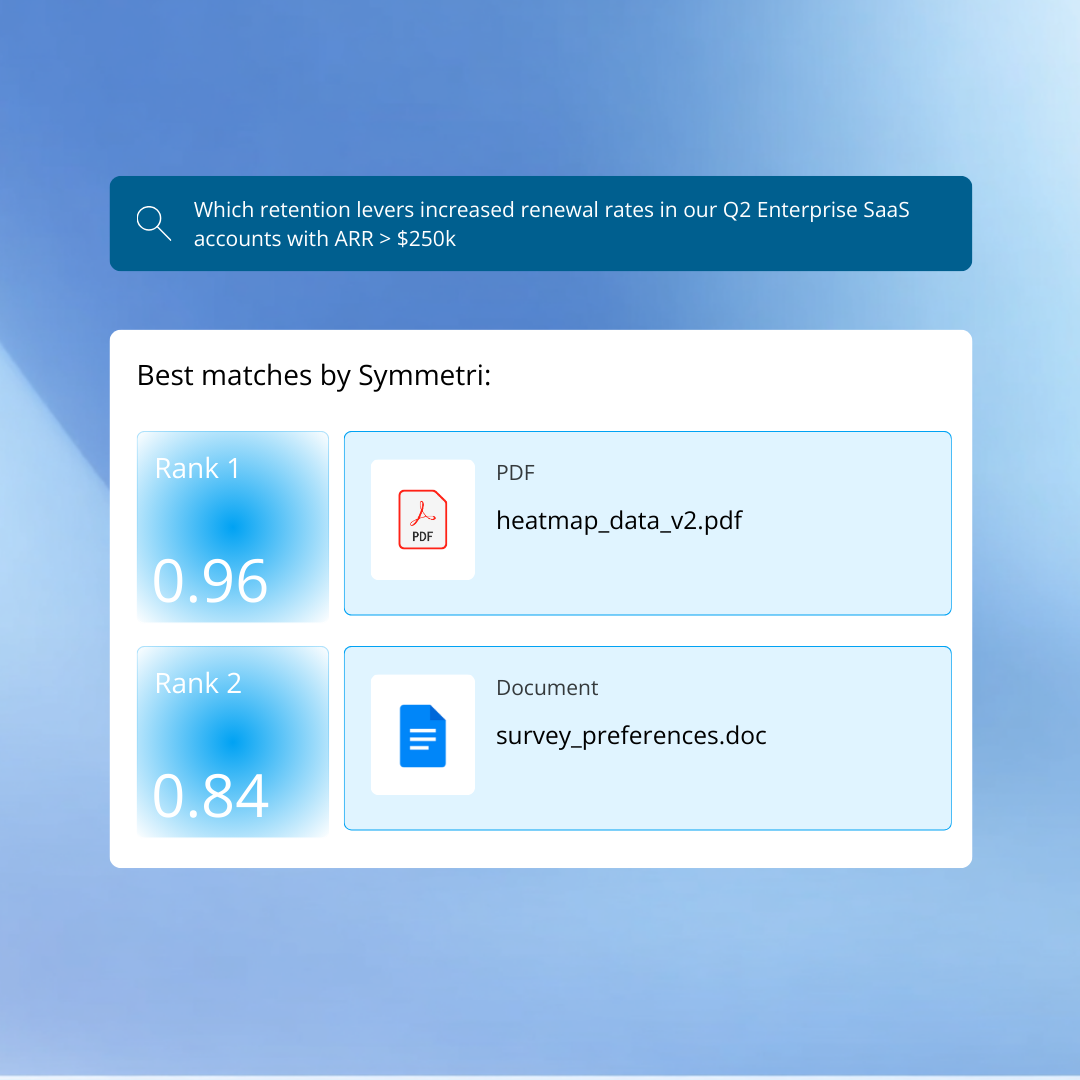
Task: Click the 0.84 relevance score
Action: tap(210, 796)
